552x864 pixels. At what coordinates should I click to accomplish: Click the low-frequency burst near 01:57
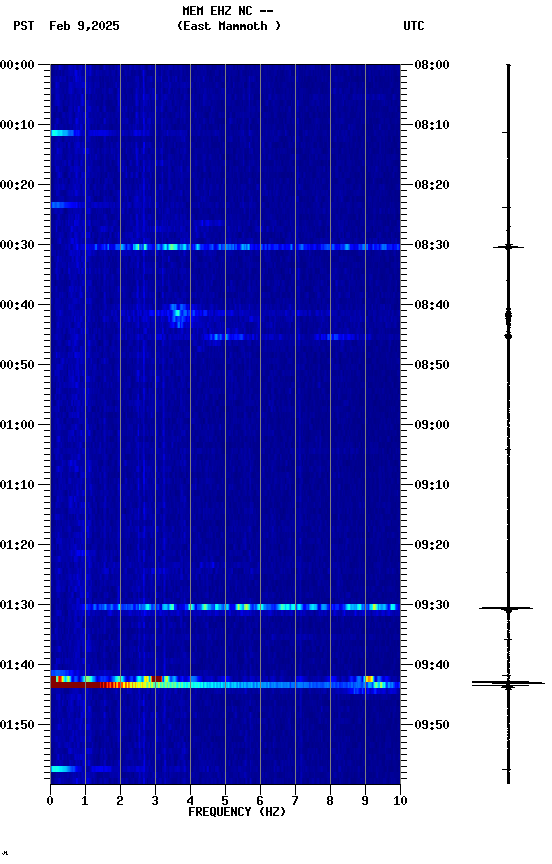click(62, 769)
